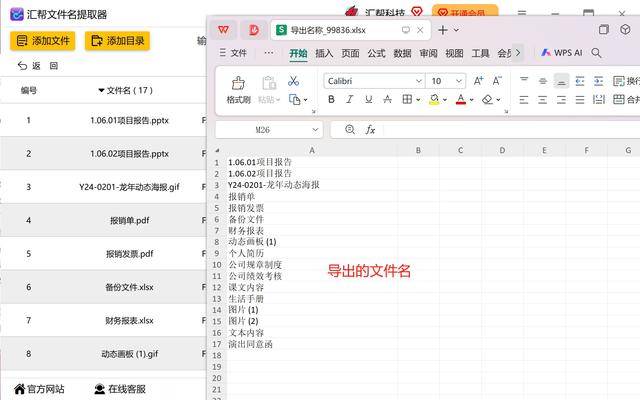Image resolution: width=640 pixels, height=400 pixels.
Task: Toggle italic formatting
Action: (x=350, y=99)
